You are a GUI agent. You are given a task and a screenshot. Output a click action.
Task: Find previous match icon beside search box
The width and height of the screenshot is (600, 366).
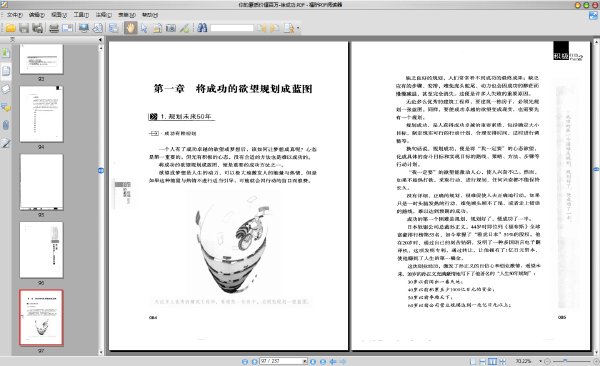261,28
